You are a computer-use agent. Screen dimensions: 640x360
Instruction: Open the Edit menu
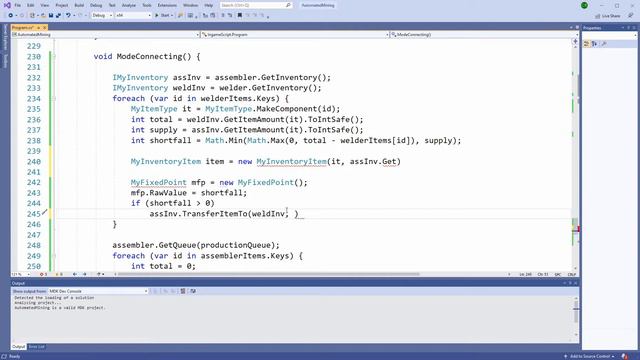(31, 5)
